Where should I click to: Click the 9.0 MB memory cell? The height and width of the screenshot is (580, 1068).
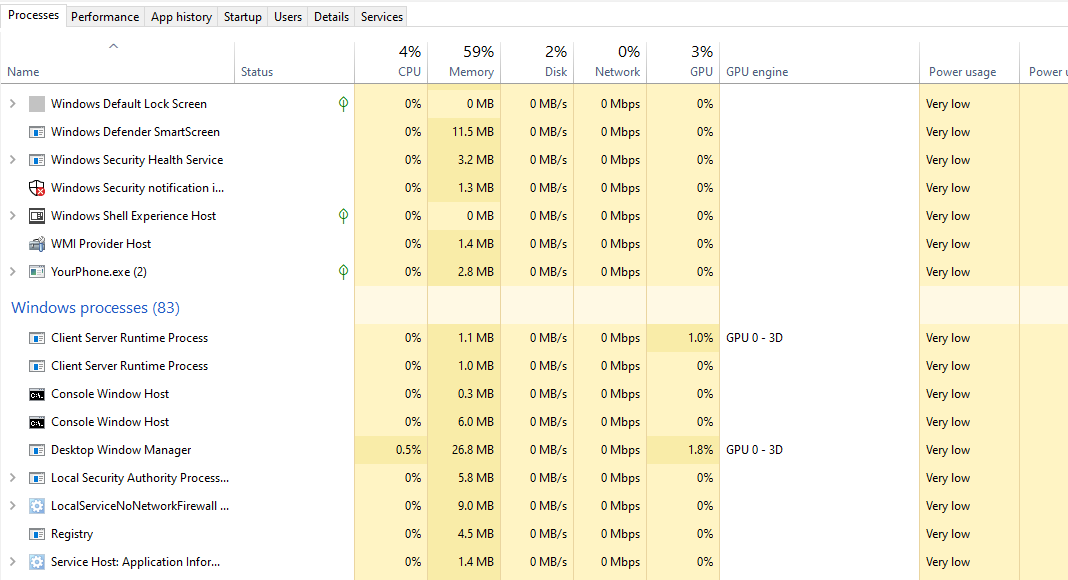coord(464,506)
